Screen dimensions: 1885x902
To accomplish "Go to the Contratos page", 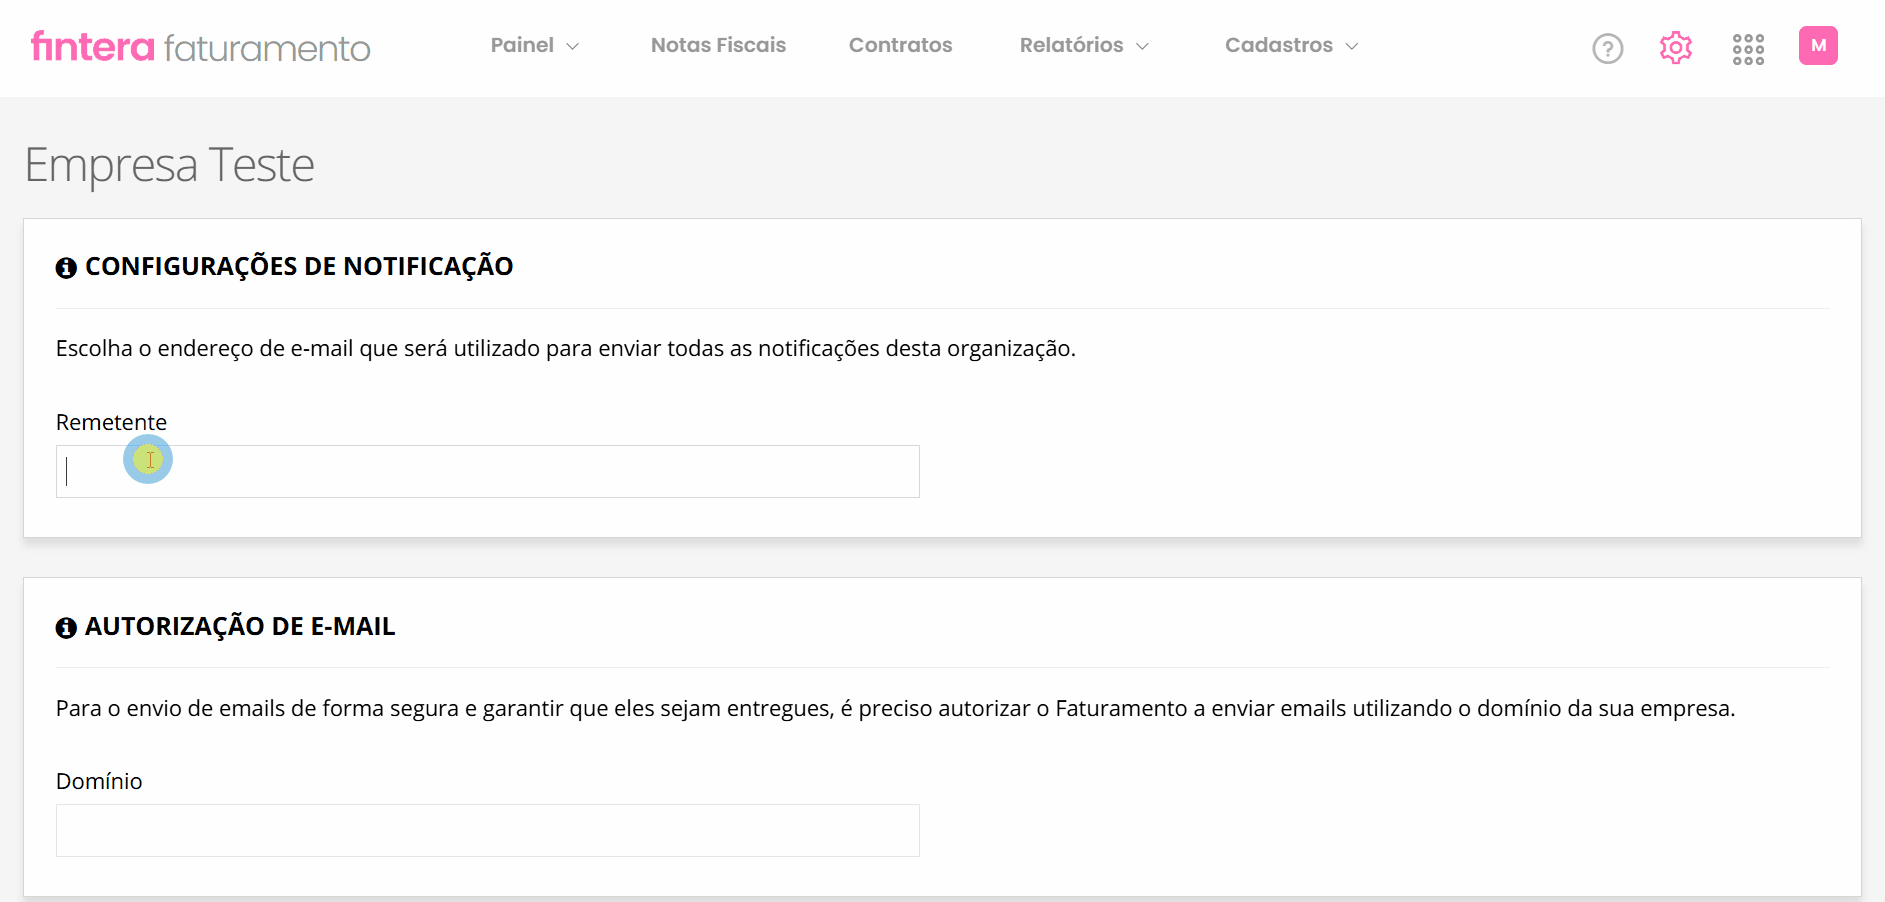I will 900,45.
